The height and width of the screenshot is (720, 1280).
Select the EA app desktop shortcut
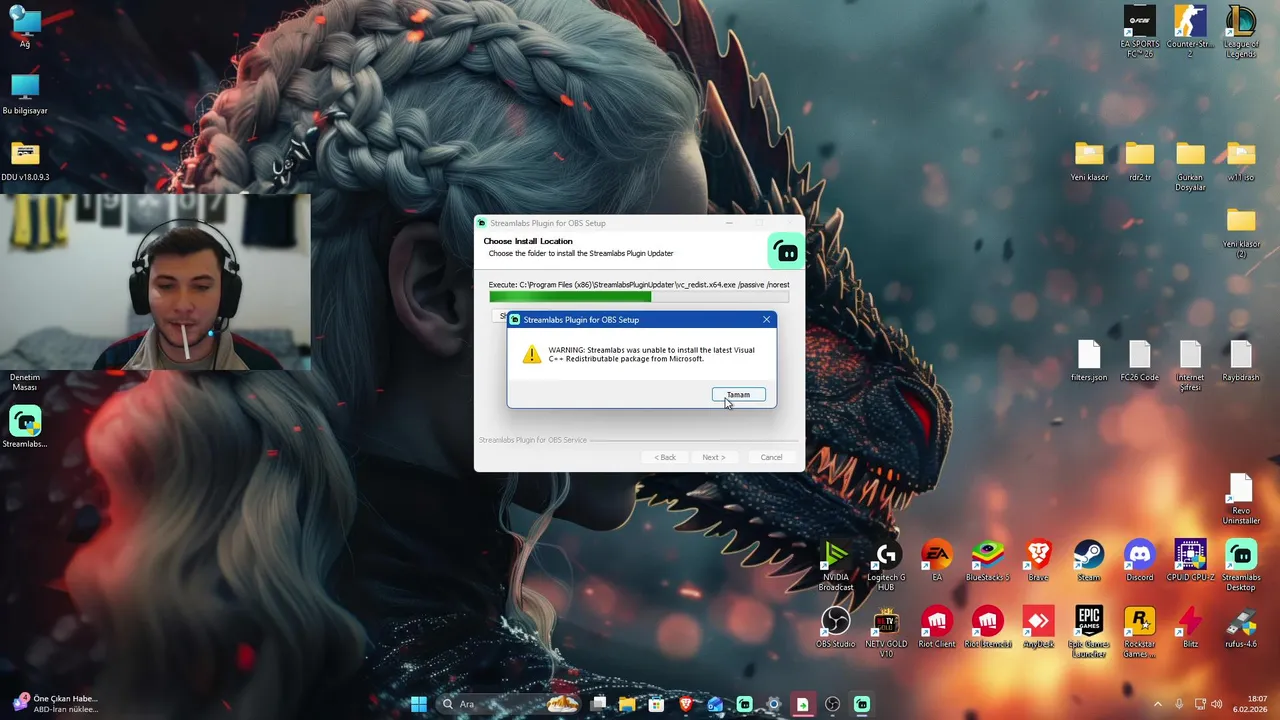point(937,561)
